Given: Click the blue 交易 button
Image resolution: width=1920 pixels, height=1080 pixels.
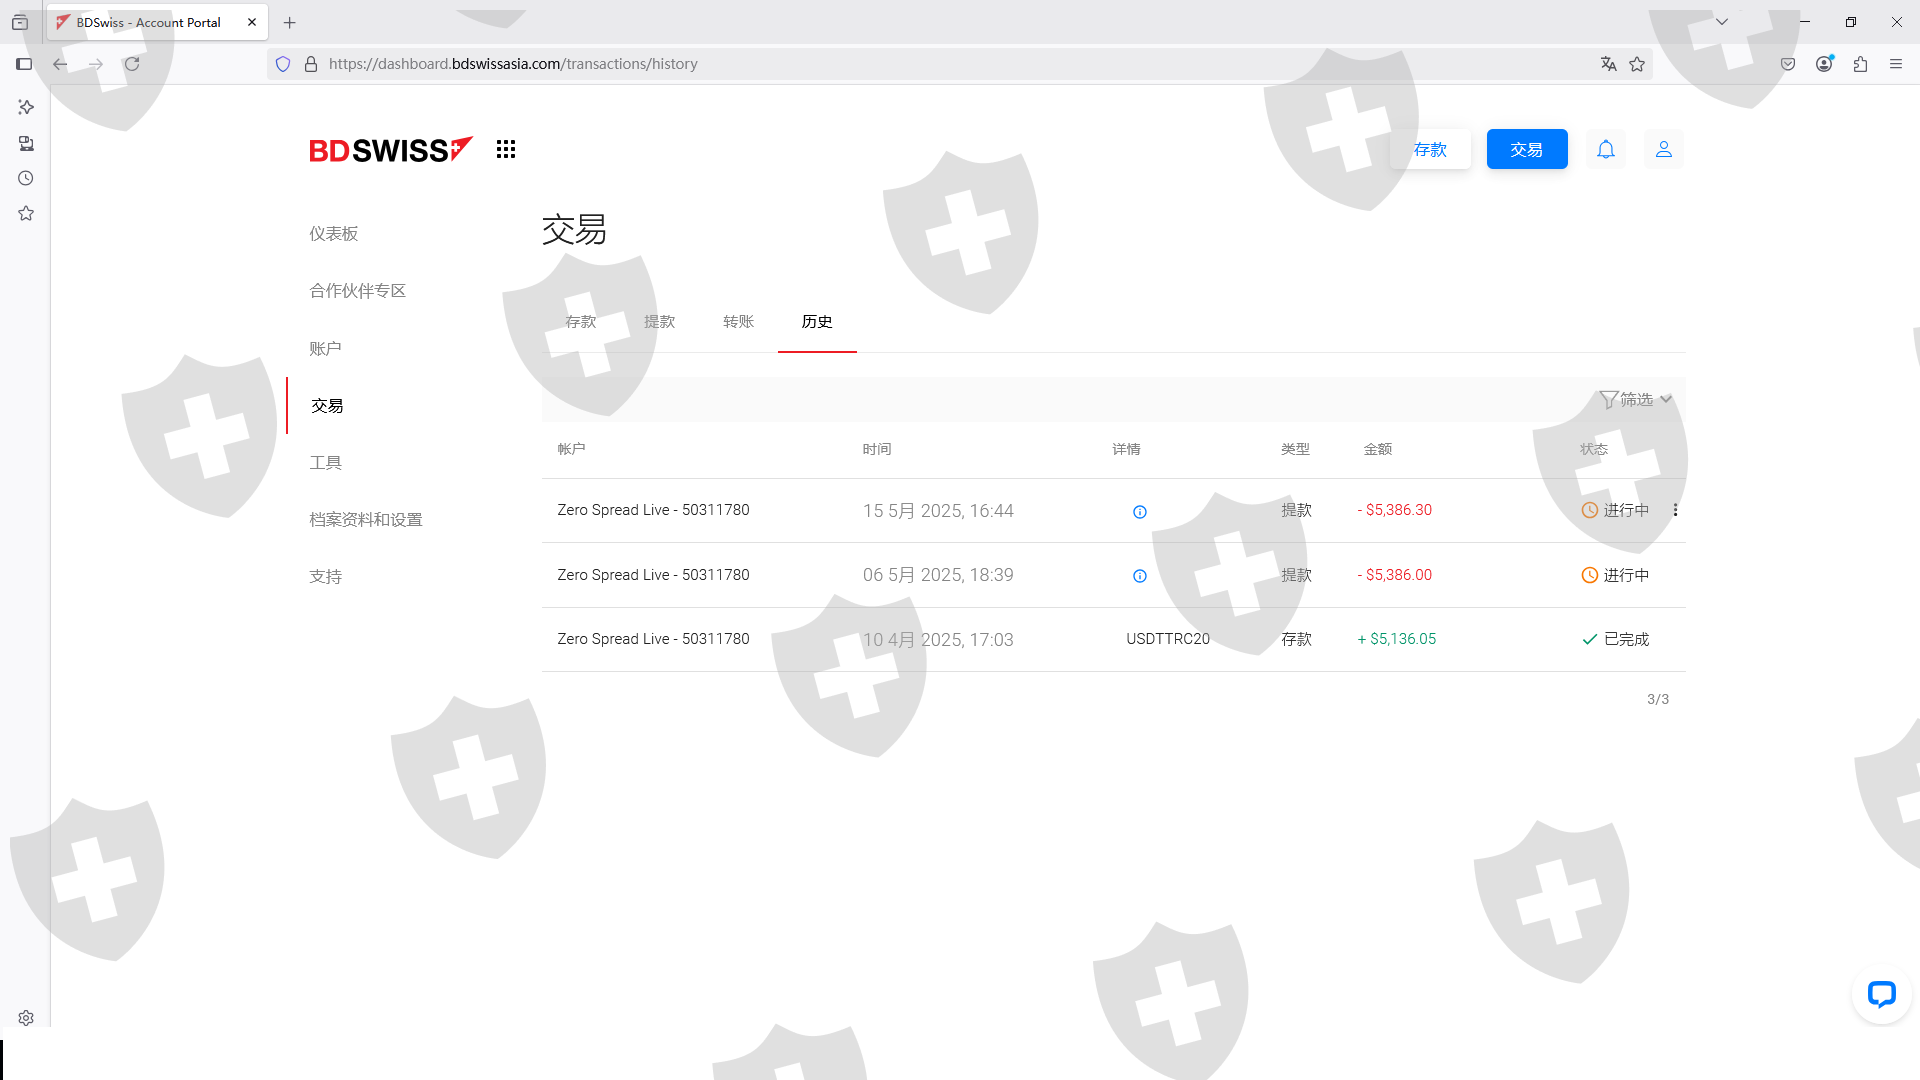Looking at the screenshot, I should (1526, 149).
